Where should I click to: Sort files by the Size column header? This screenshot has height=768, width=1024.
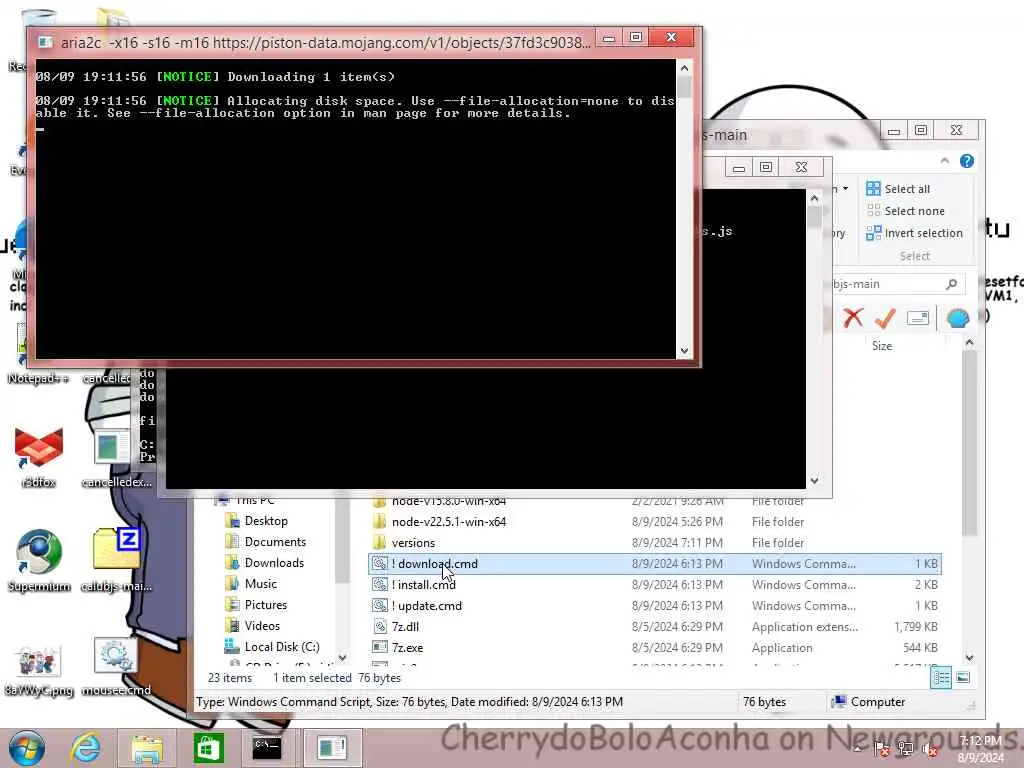pos(882,346)
